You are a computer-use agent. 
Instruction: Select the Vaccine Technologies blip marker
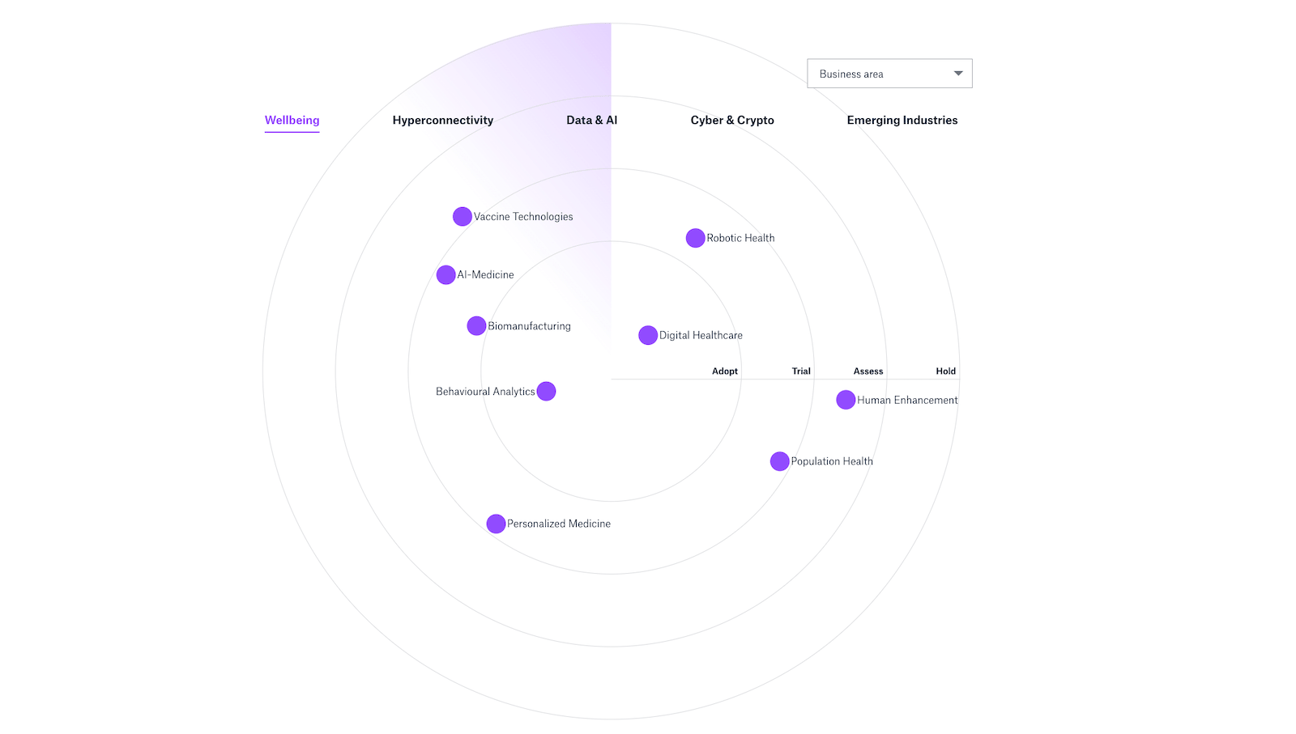(x=462, y=216)
